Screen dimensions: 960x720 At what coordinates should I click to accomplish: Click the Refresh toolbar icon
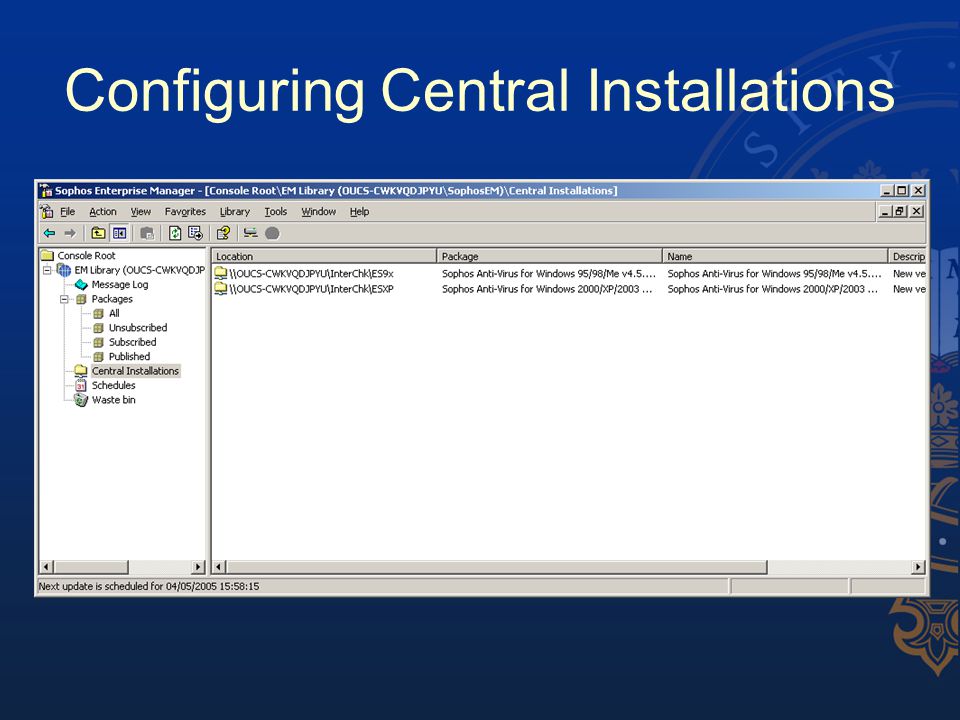175,233
